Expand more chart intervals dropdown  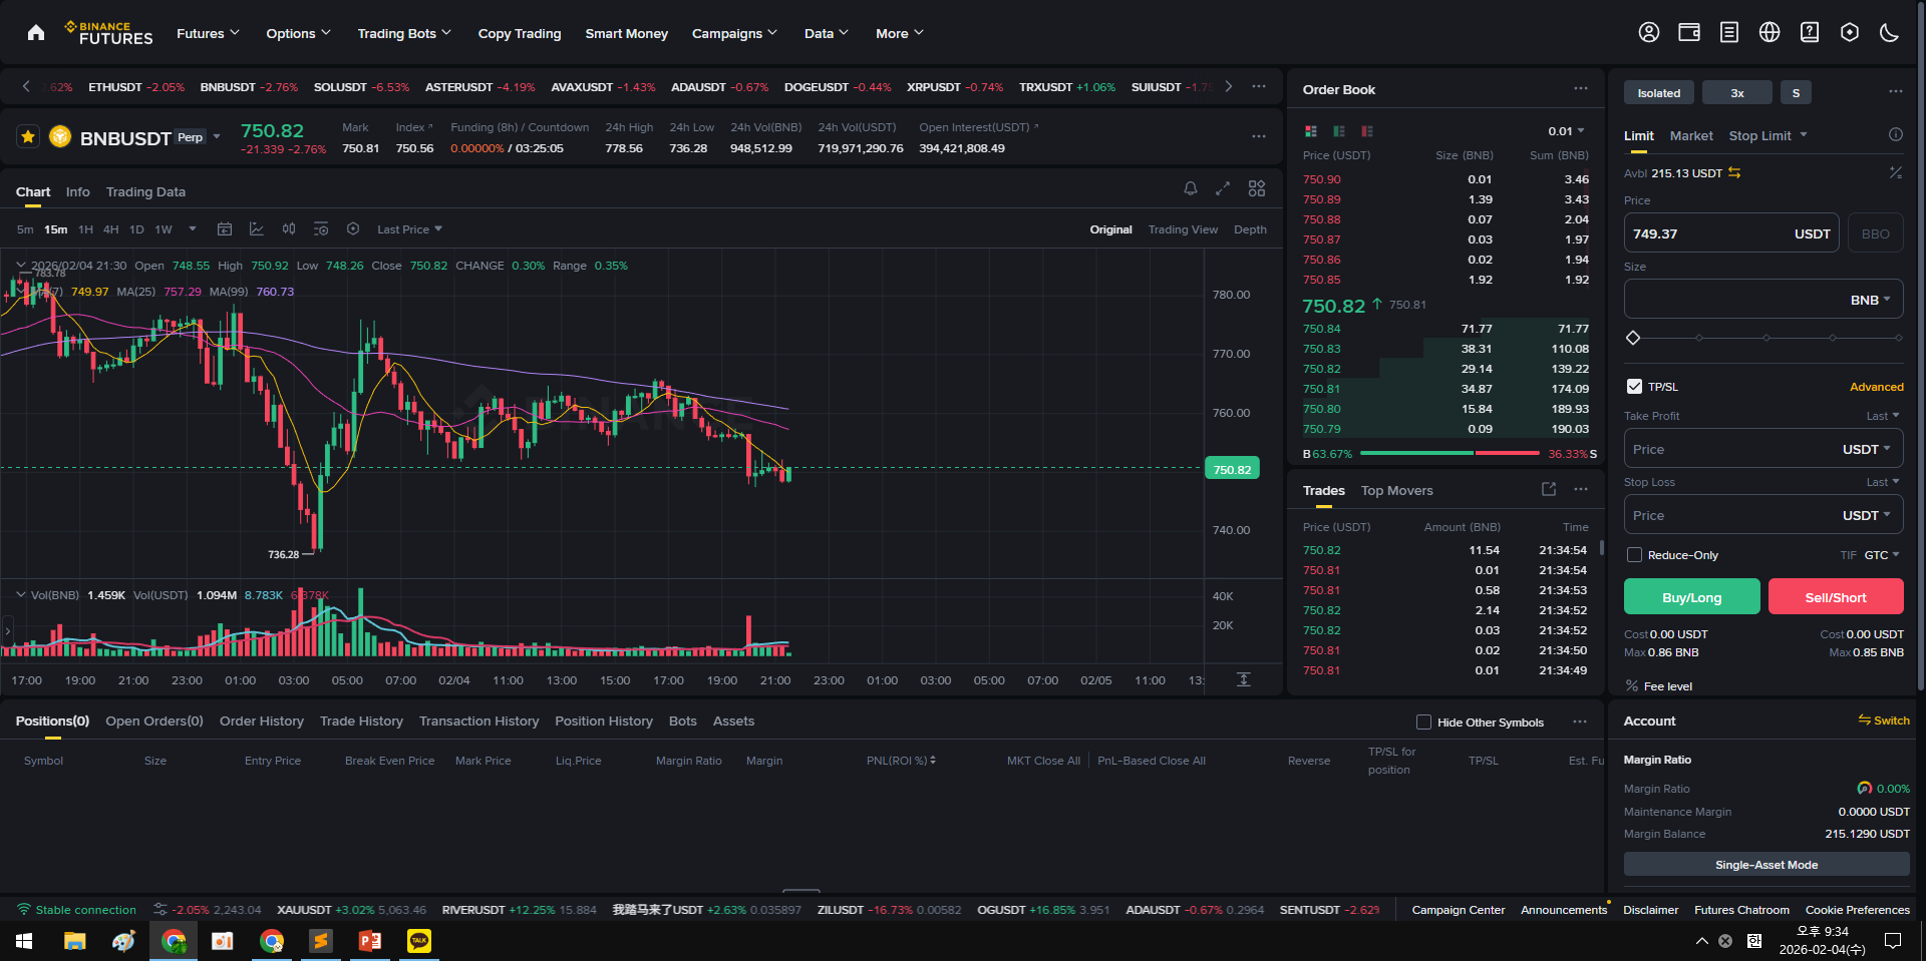coord(192,229)
